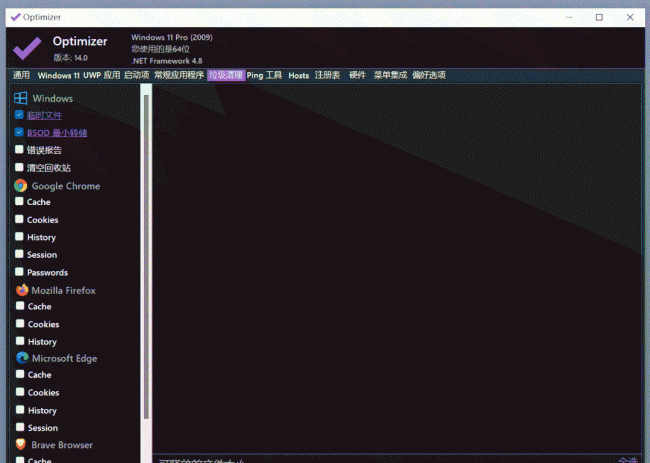650x463 pixels.
Task: Check Microsoft Edge Session
Action: pyautogui.click(x=20, y=427)
